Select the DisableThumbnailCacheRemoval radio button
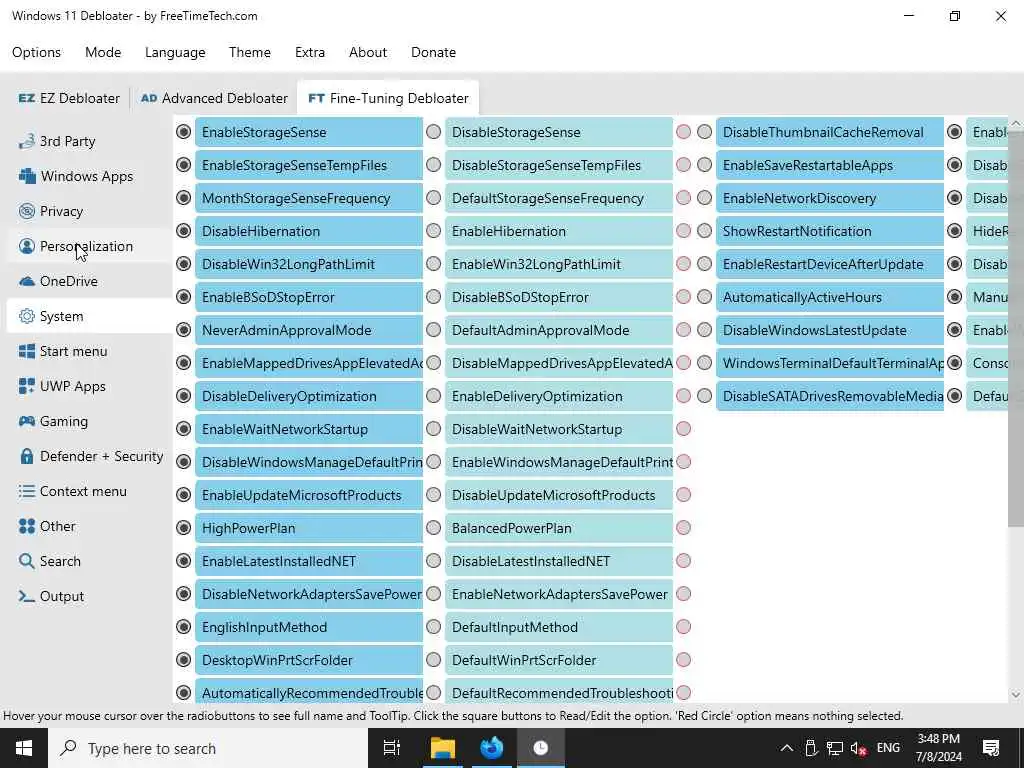1024x768 pixels. pos(704,132)
